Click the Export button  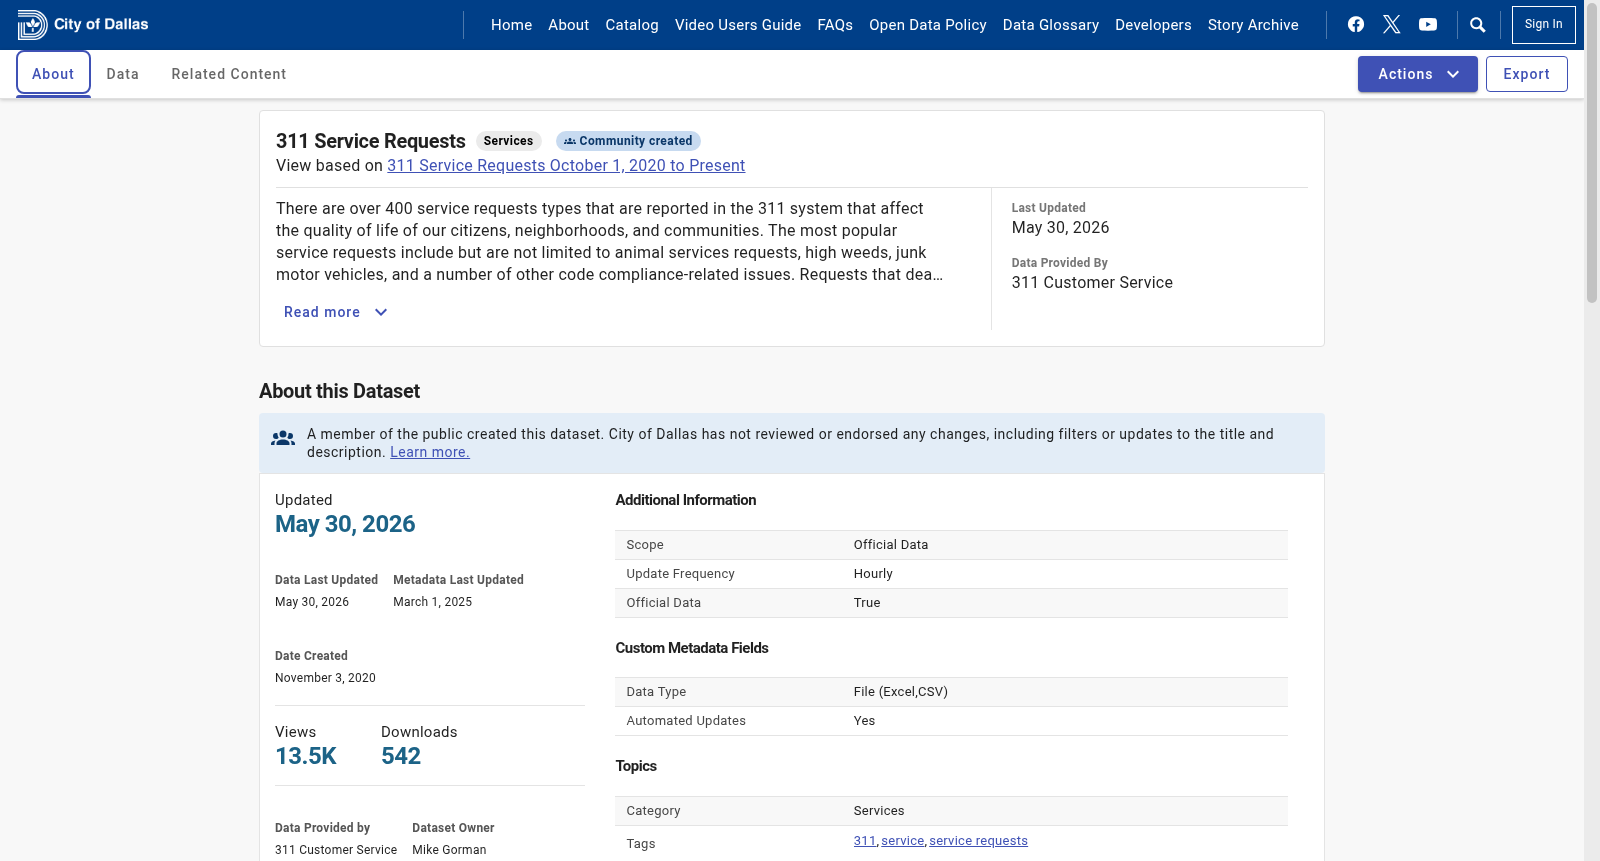(x=1526, y=74)
